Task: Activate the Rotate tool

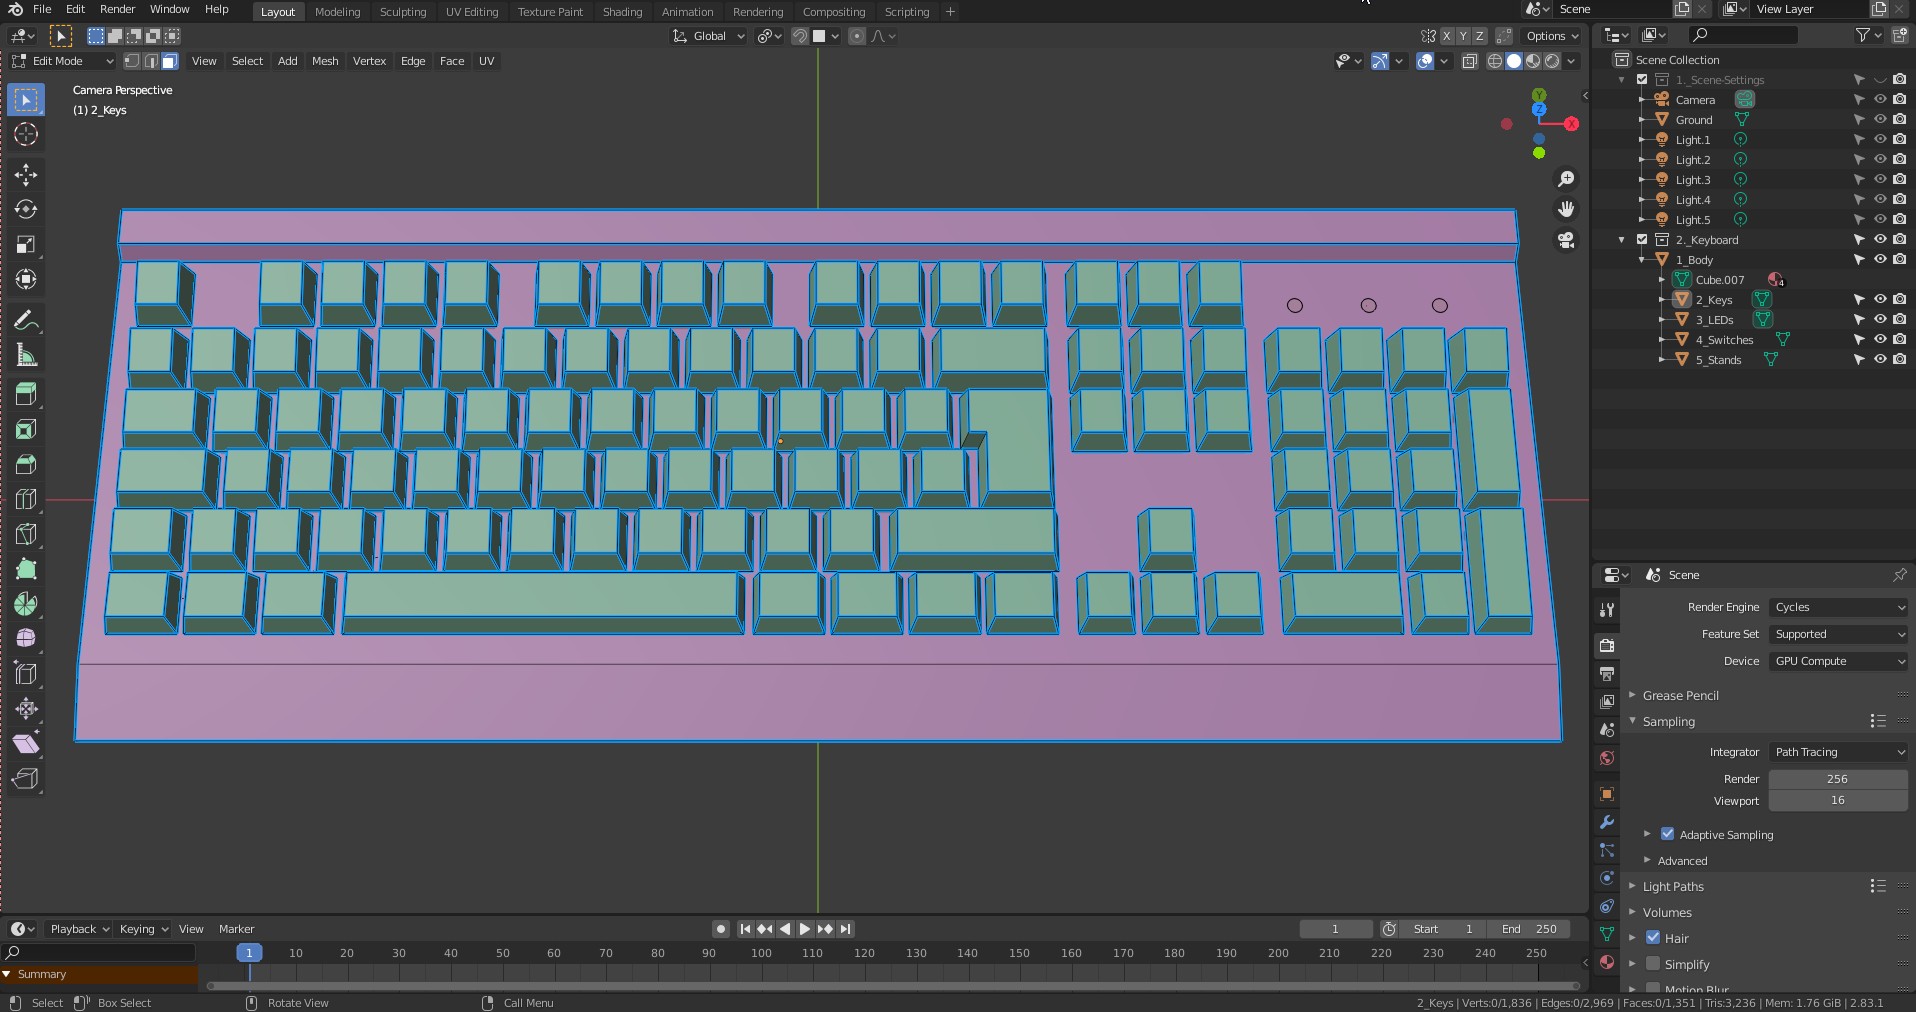Action: tap(26, 210)
